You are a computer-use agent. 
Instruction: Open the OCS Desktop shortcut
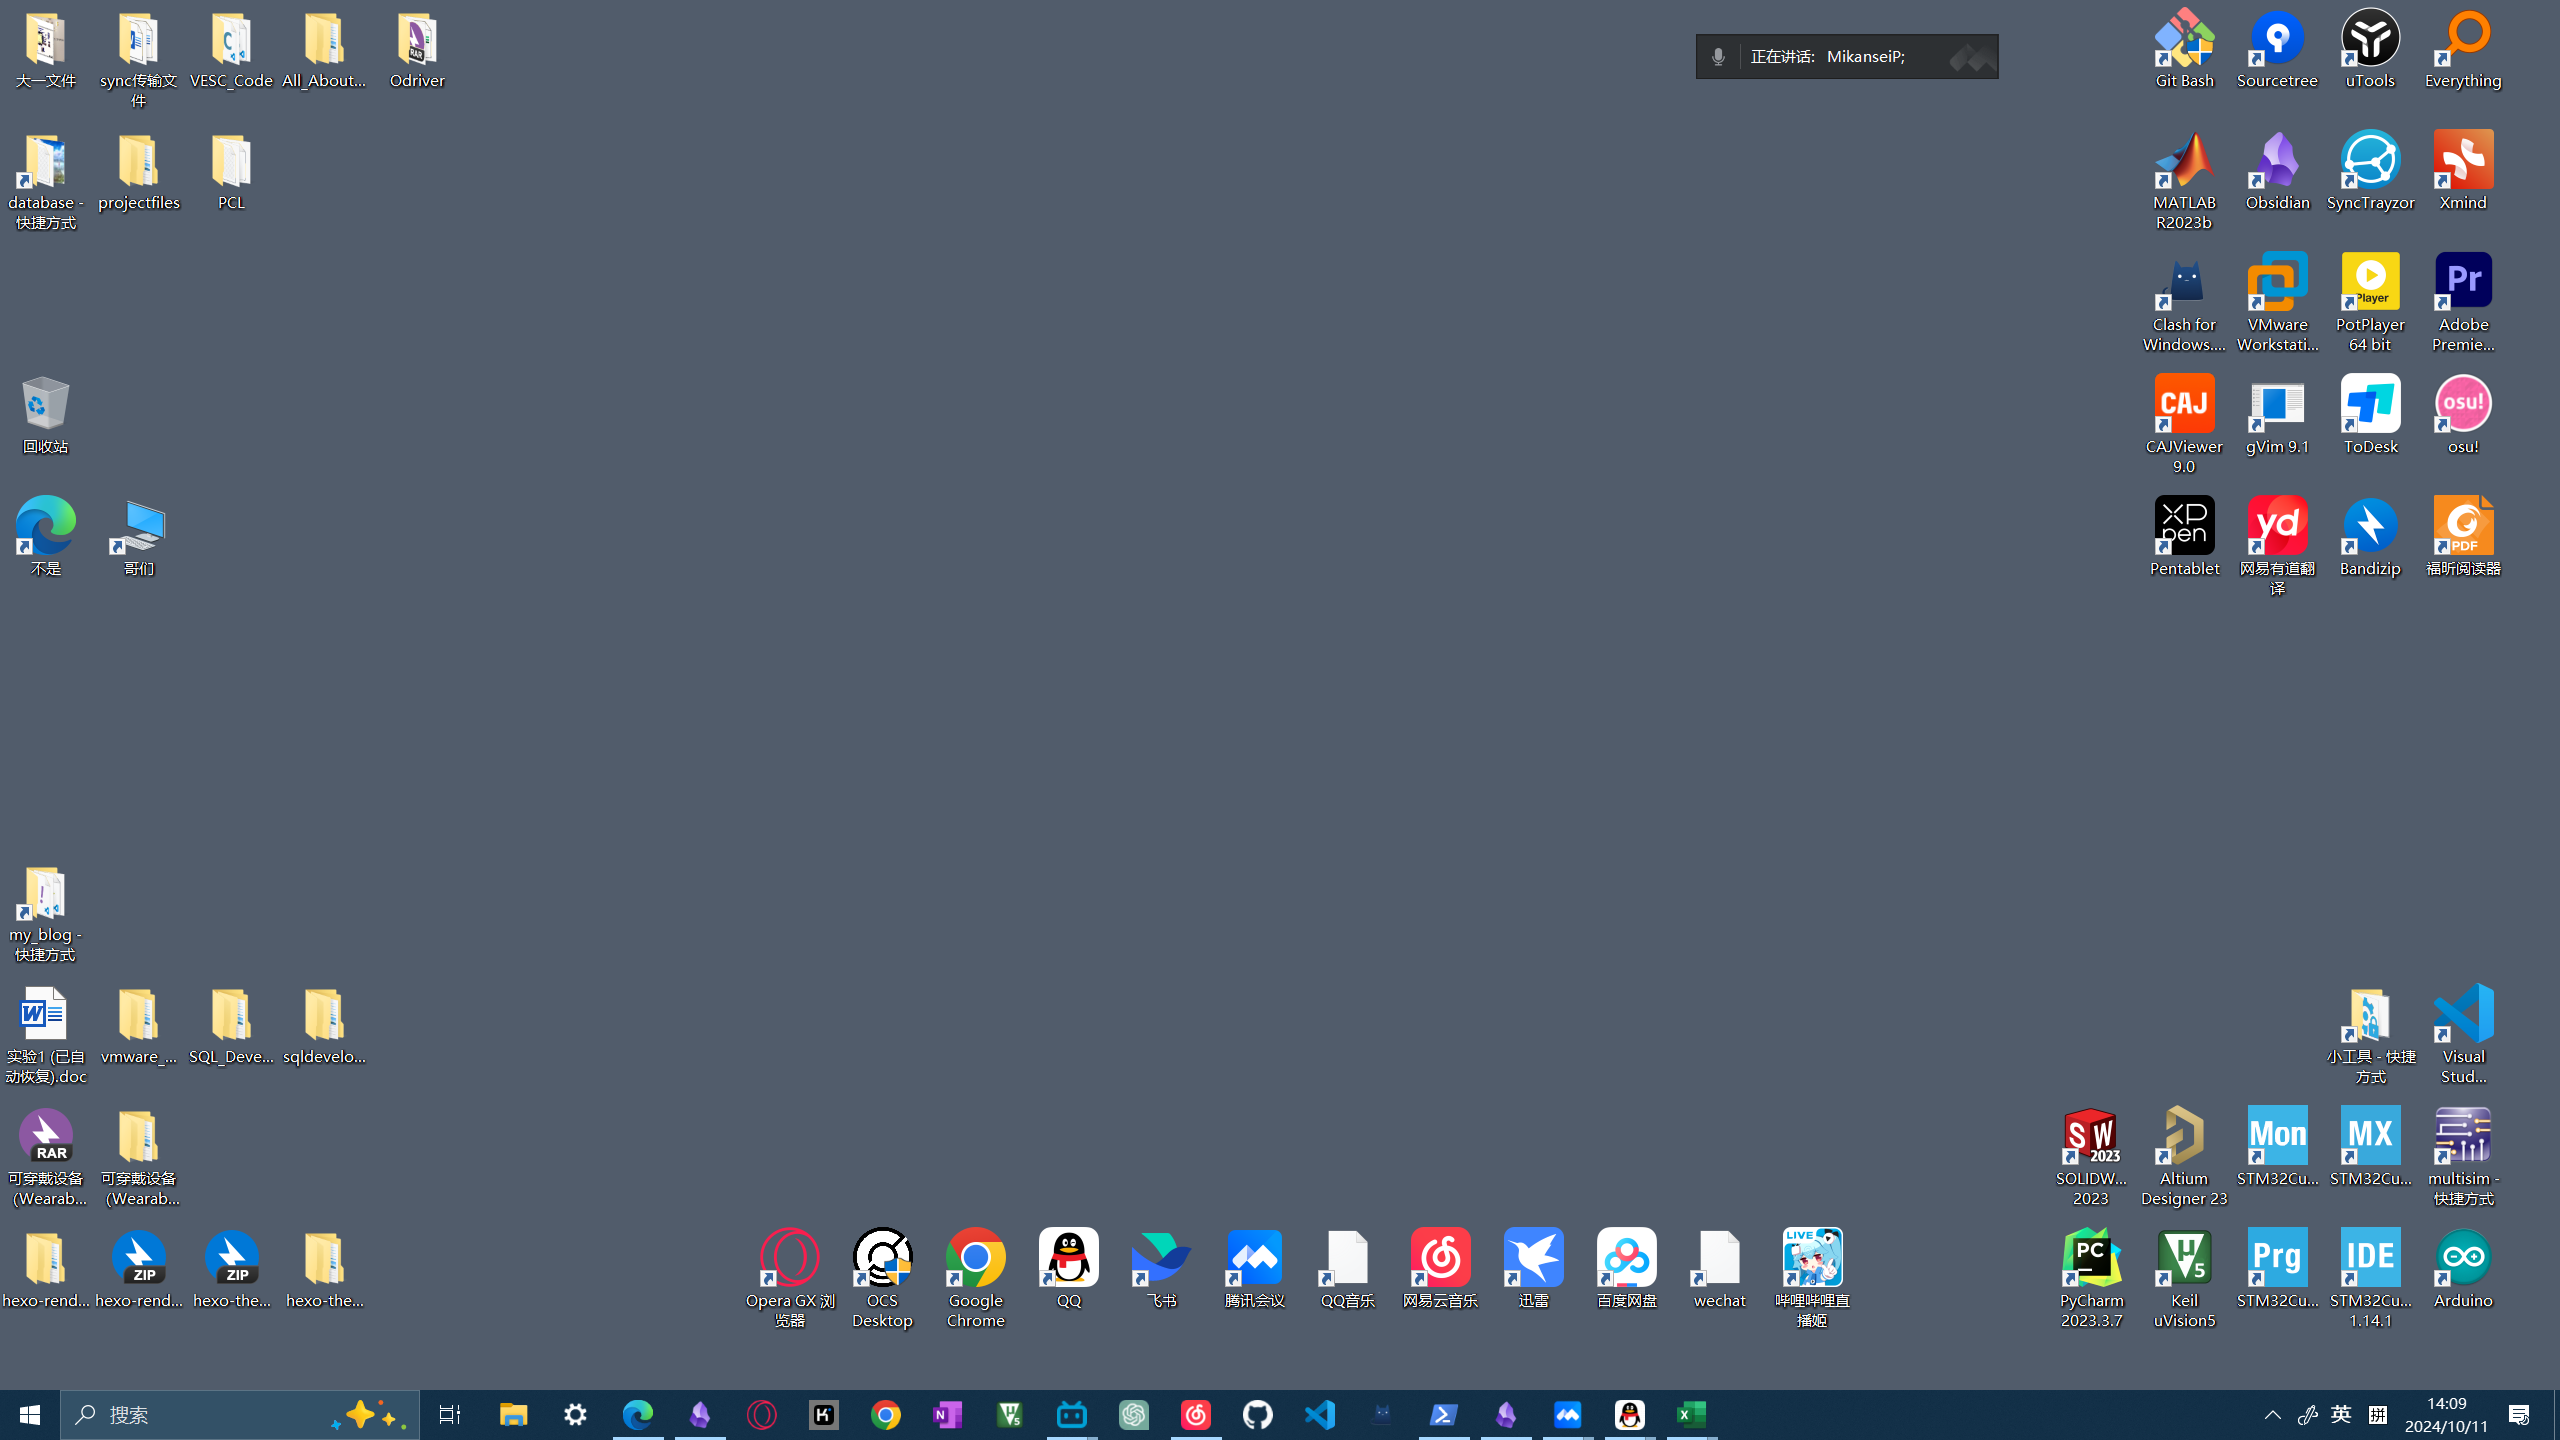(x=882, y=1279)
